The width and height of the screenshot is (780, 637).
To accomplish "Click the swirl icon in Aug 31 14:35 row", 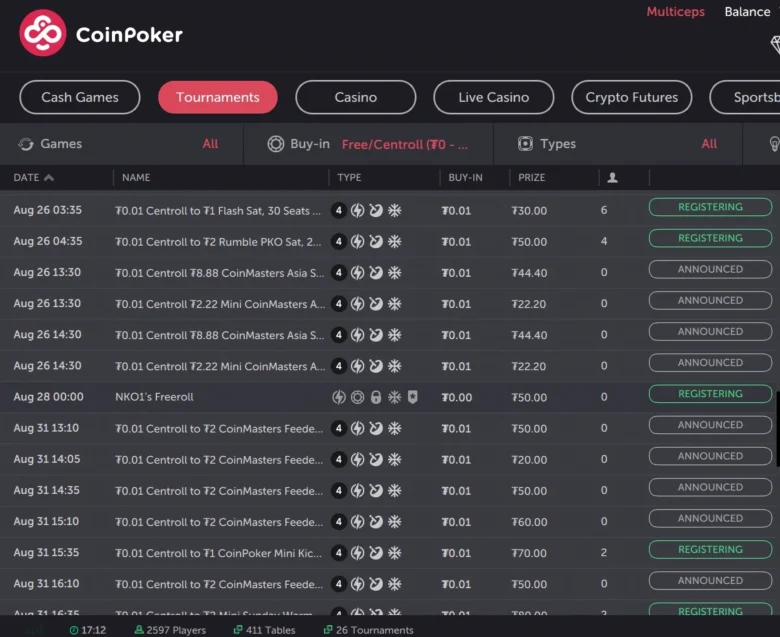I will (376, 491).
